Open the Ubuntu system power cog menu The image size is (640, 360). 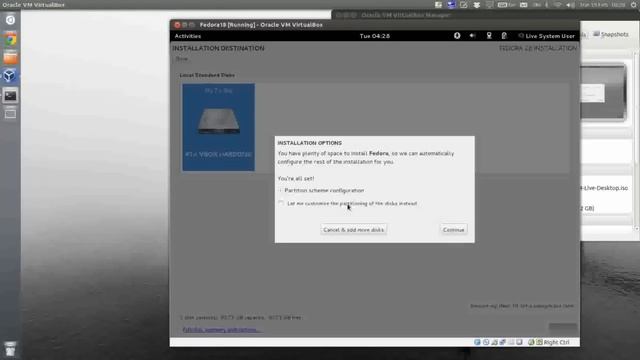(x=634, y=5)
